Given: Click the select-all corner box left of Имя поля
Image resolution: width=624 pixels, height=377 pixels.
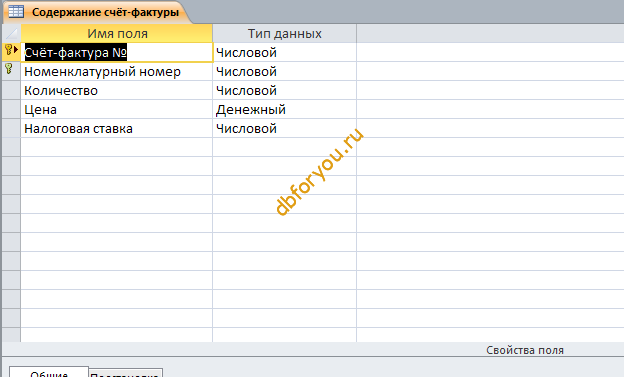Looking at the screenshot, I should pyautogui.click(x=12, y=33).
